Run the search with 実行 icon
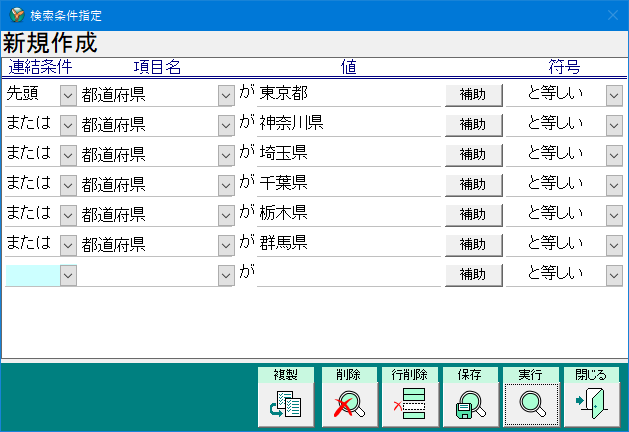Screen dimensions: 629x432 [531, 404]
